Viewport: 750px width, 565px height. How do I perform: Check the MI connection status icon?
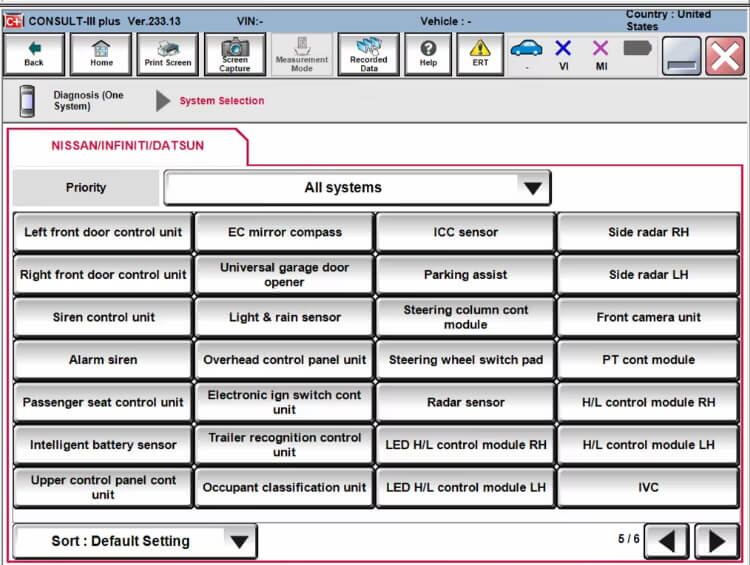601,48
